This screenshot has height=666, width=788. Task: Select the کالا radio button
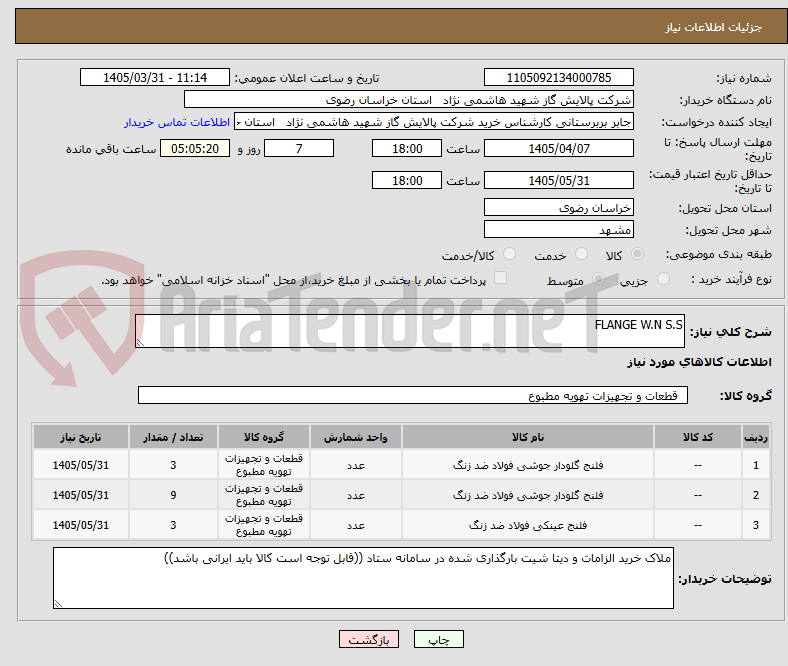(637, 254)
